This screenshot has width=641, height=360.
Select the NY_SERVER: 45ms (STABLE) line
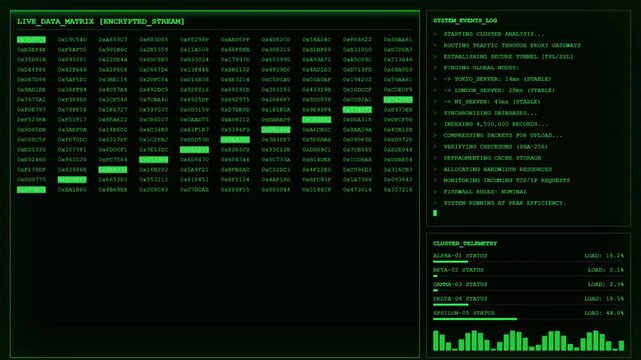(x=492, y=102)
